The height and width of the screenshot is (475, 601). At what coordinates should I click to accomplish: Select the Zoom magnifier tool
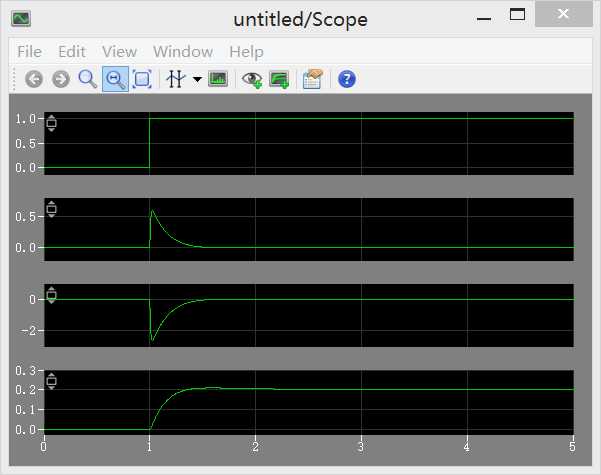87,79
